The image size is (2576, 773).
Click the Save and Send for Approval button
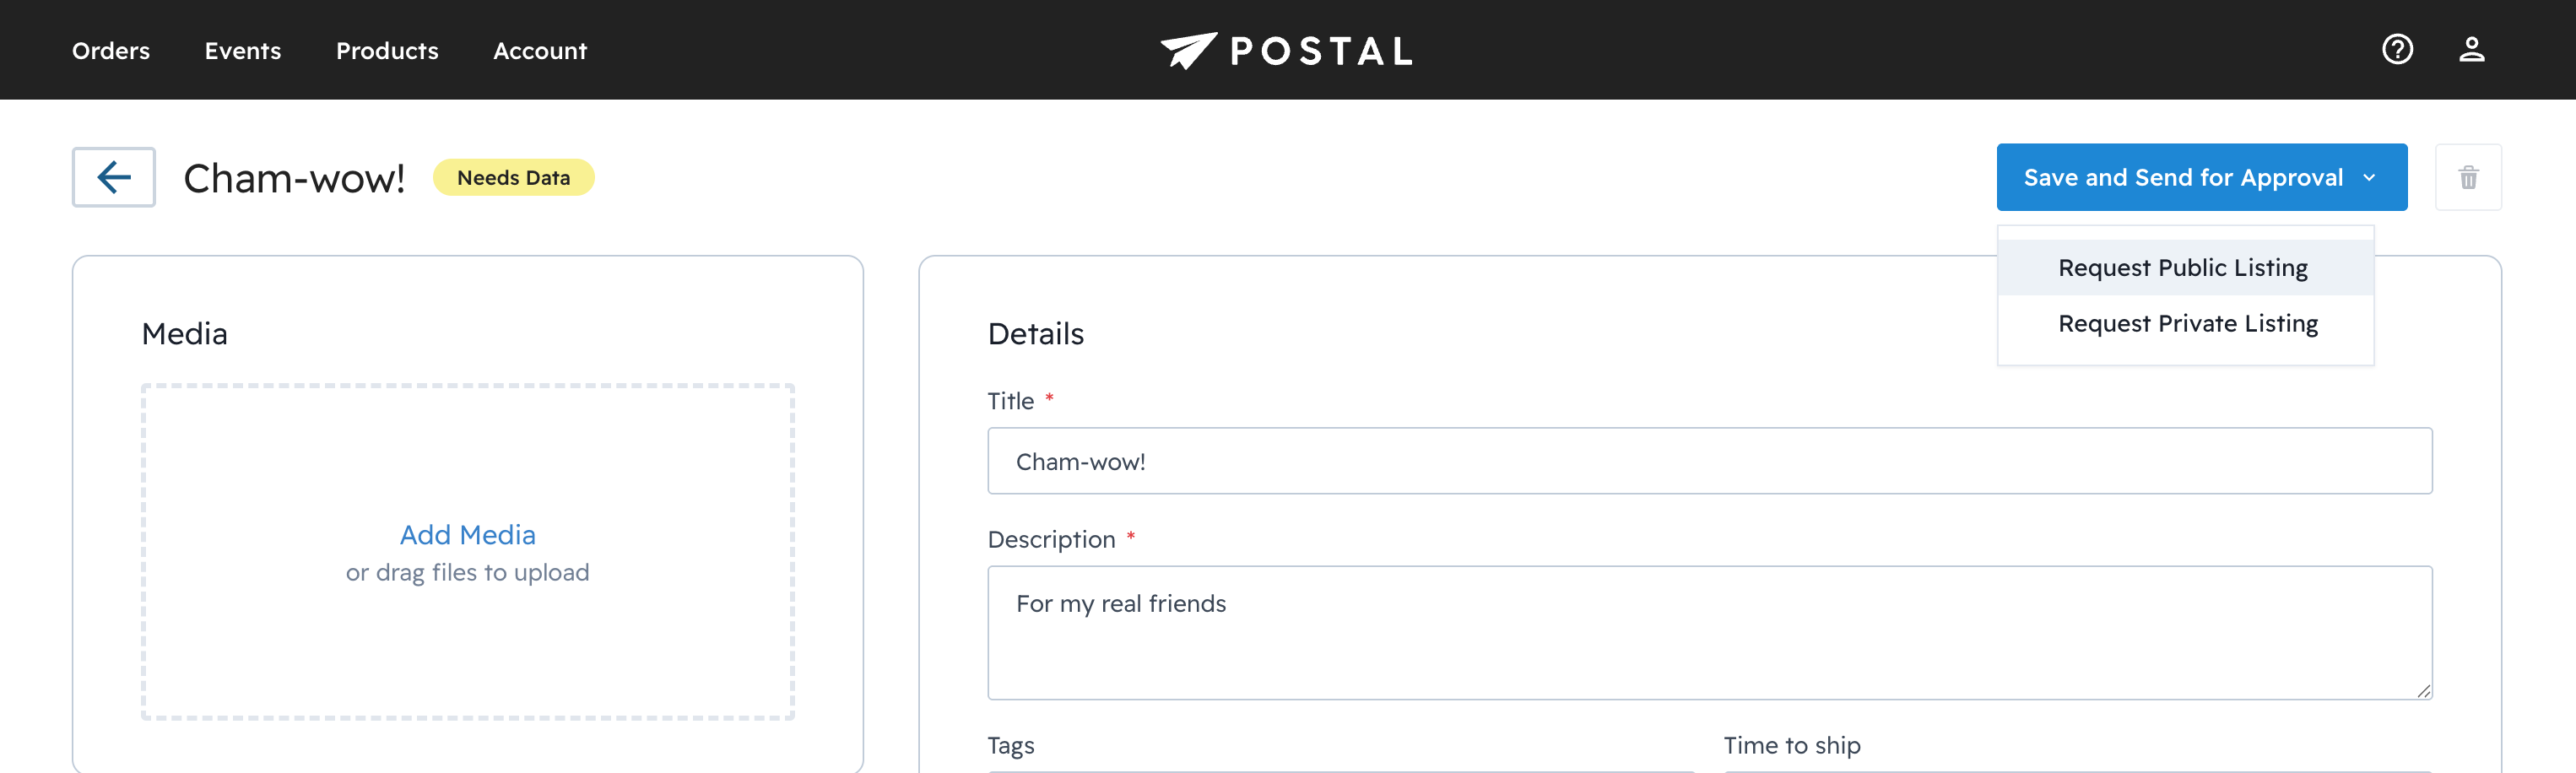click(x=2182, y=178)
